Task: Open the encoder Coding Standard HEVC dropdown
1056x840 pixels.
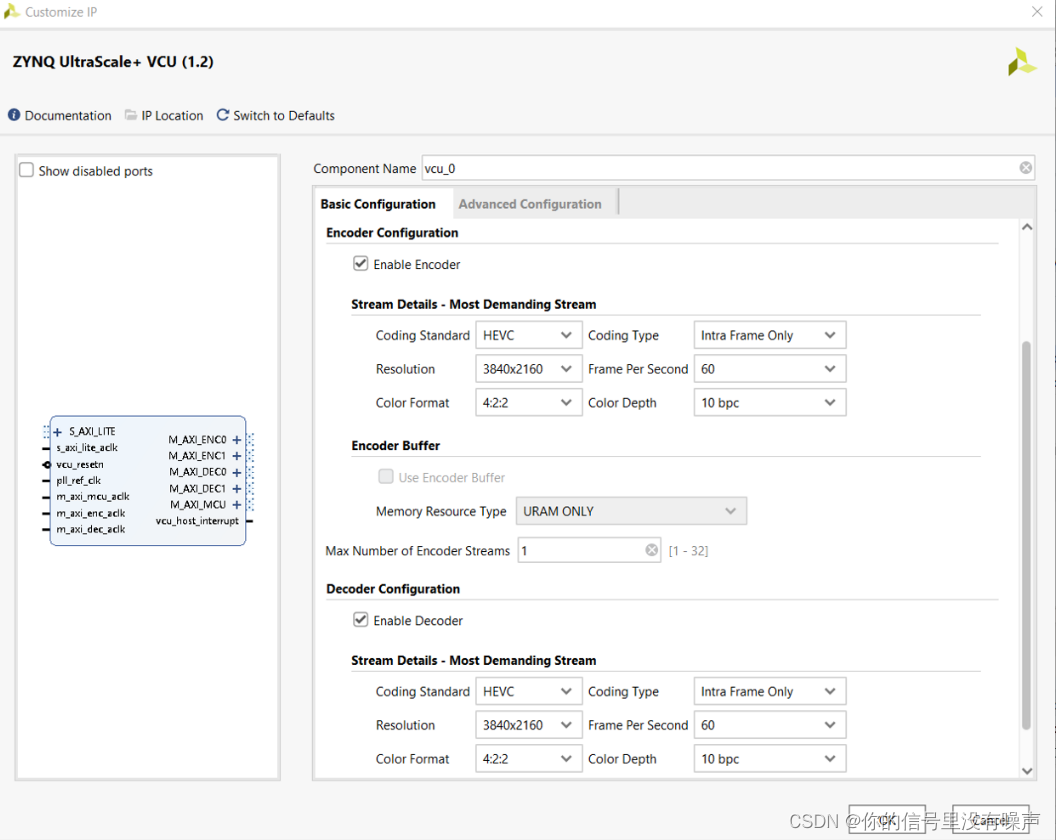Action: [x=529, y=335]
